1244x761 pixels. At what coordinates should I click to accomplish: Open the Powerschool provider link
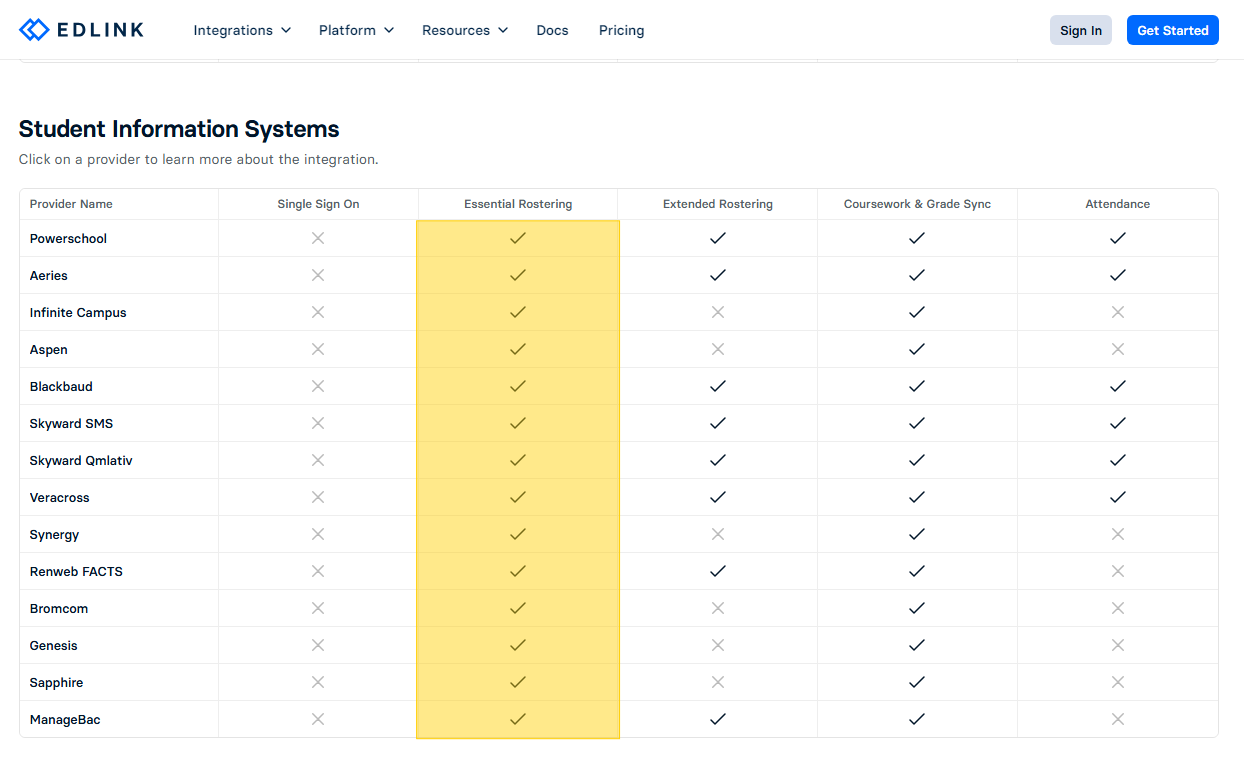68,238
